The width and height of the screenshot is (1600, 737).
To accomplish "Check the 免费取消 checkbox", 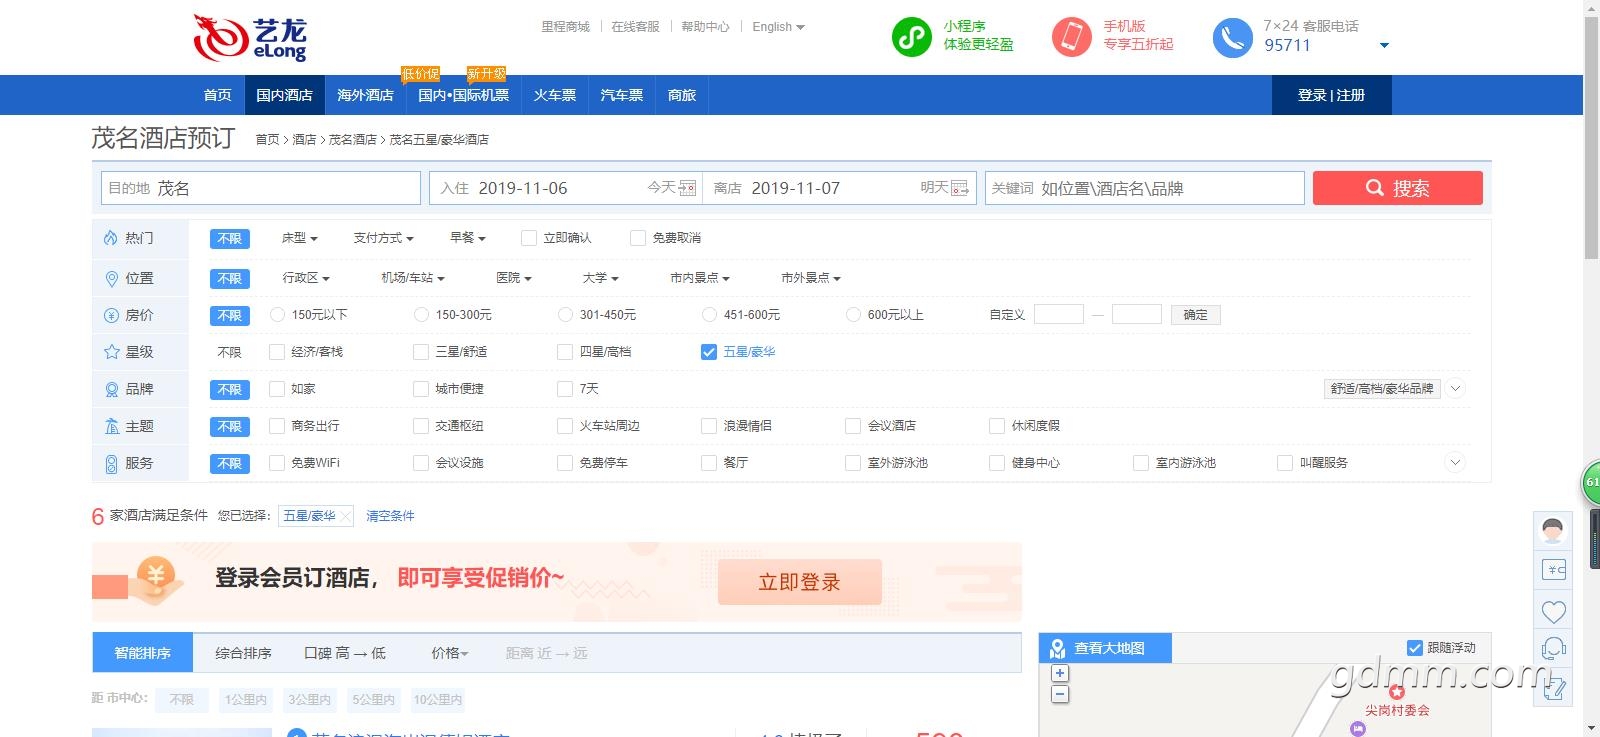I will (638, 238).
